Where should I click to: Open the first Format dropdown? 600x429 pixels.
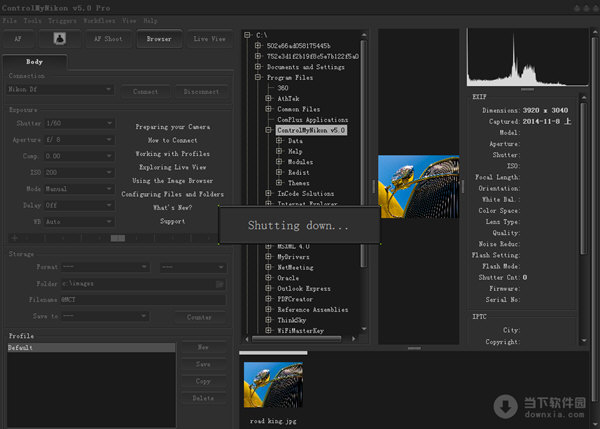click(x=105, y=267)
